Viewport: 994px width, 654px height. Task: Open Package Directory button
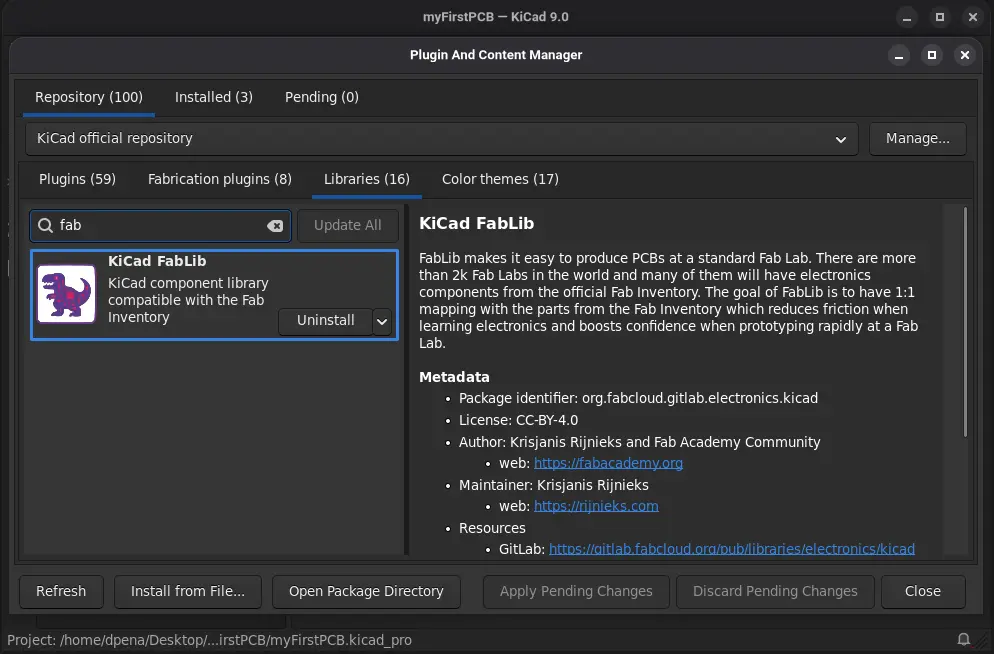pyautogui.click(x=365, y=591)
